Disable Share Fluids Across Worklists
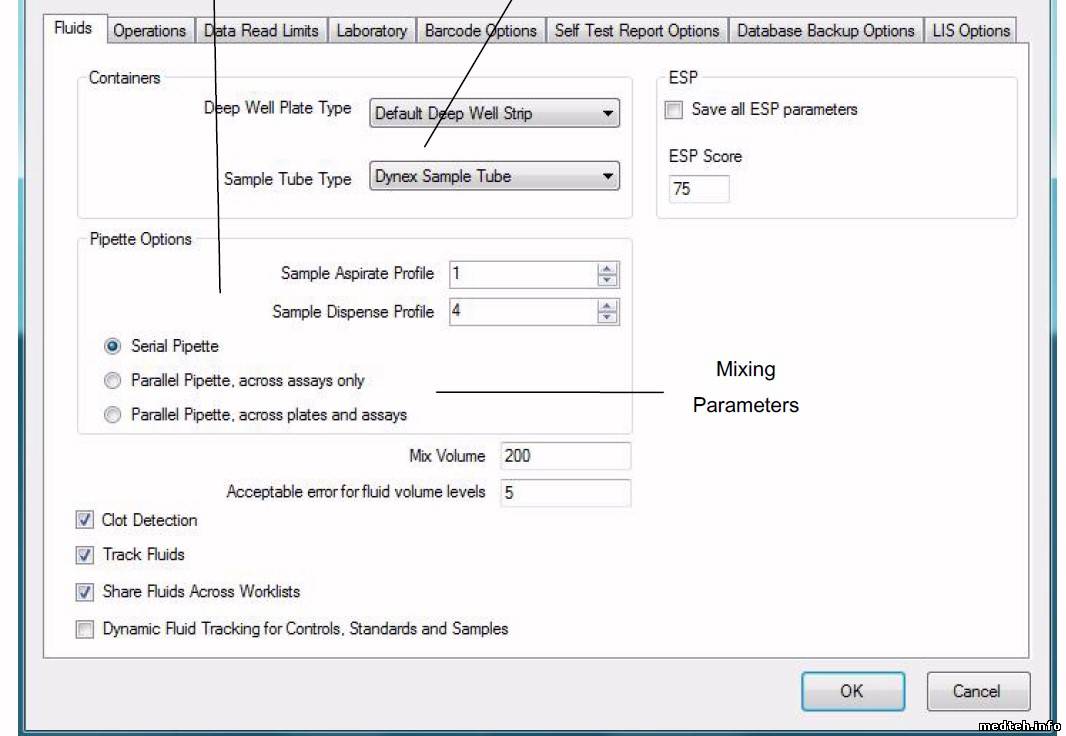The image size is (1066, 736). pos(85,592)
